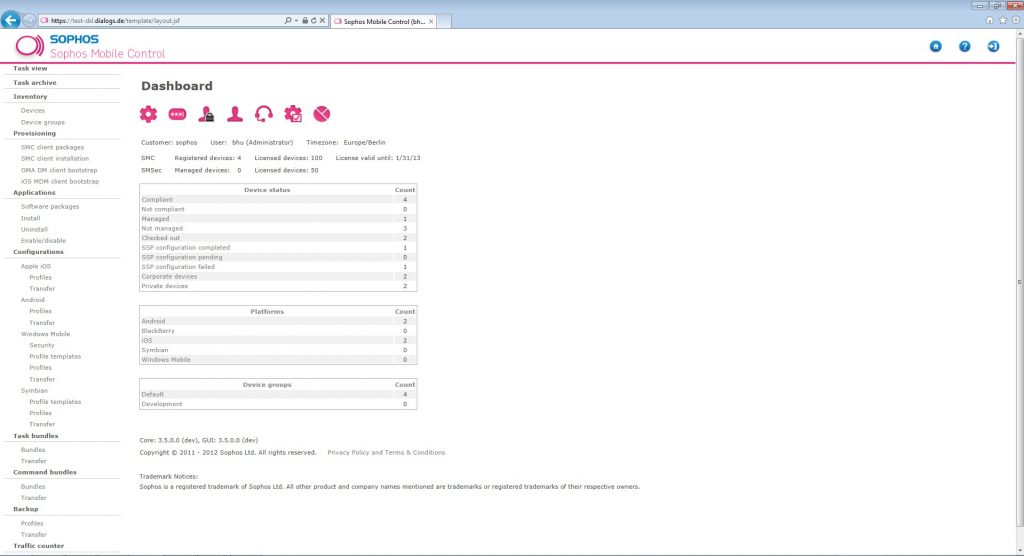This screenshot has height=556, width=1024.
Task: Click the browser address bar URL
Action: [115, 20]
